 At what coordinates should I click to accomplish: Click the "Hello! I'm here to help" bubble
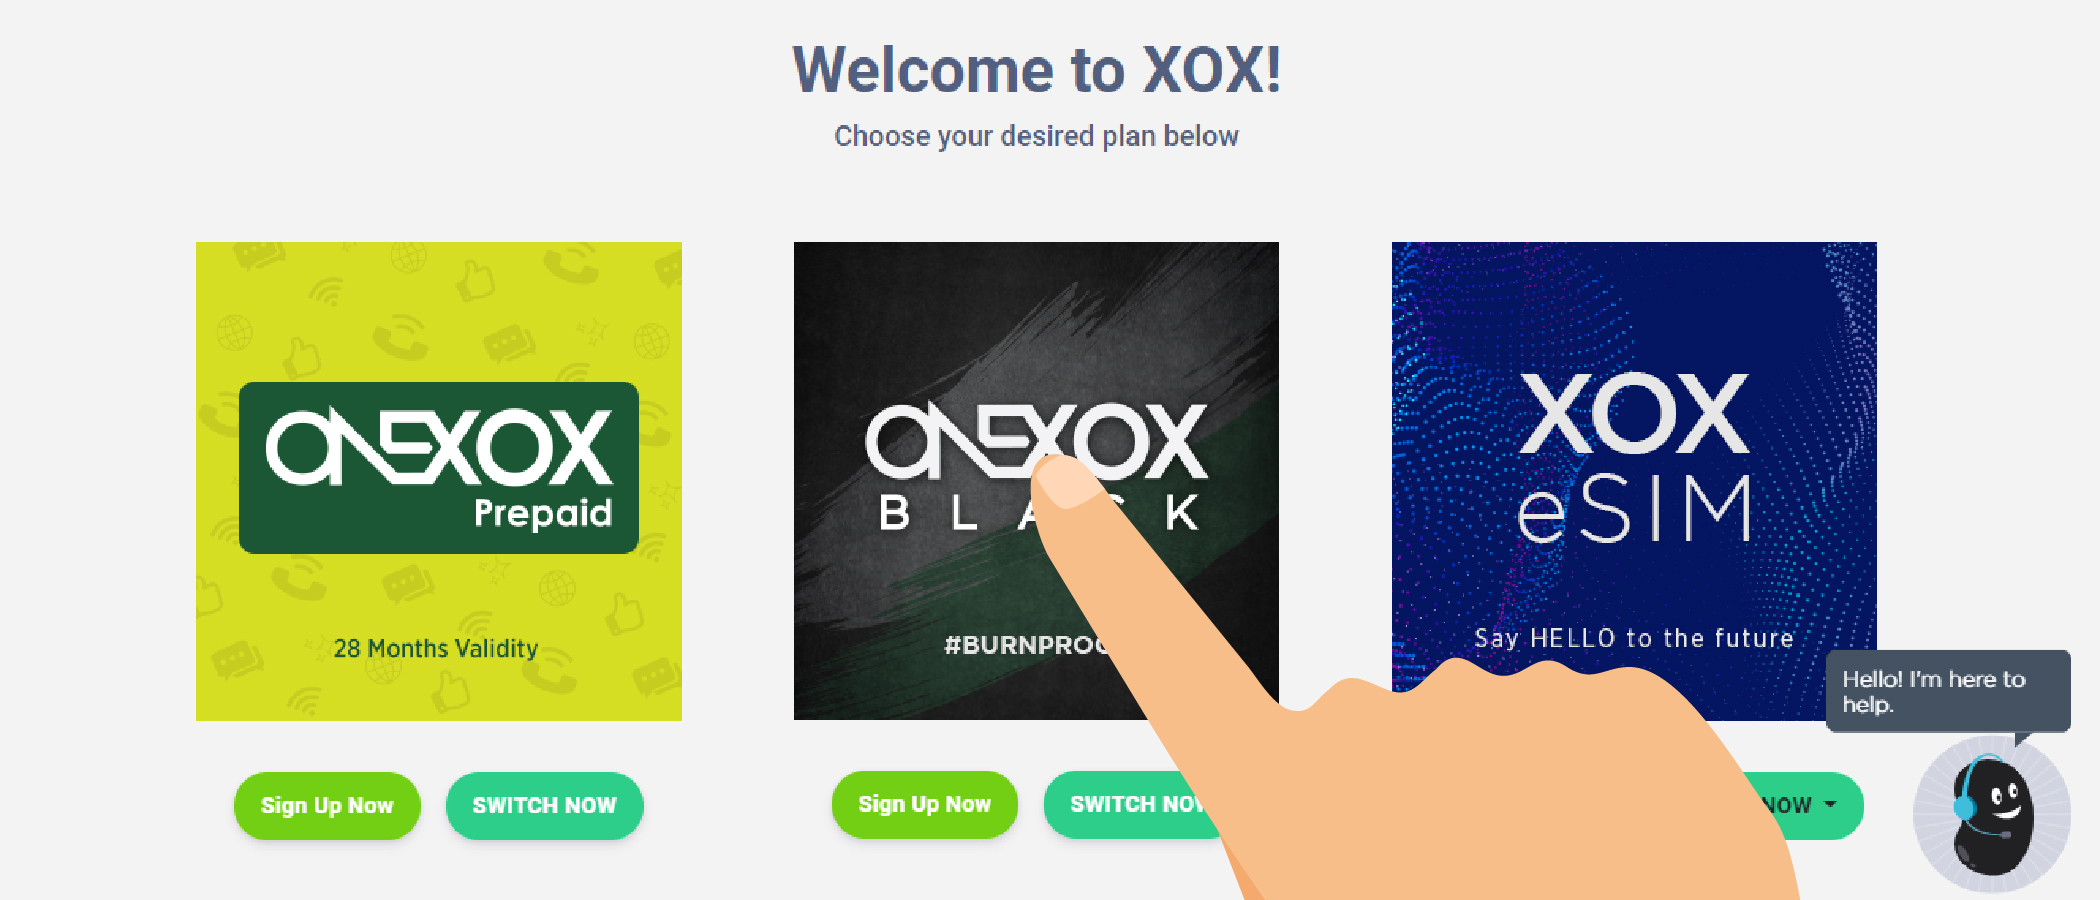pyautogui.click(x=1948, y=691)
